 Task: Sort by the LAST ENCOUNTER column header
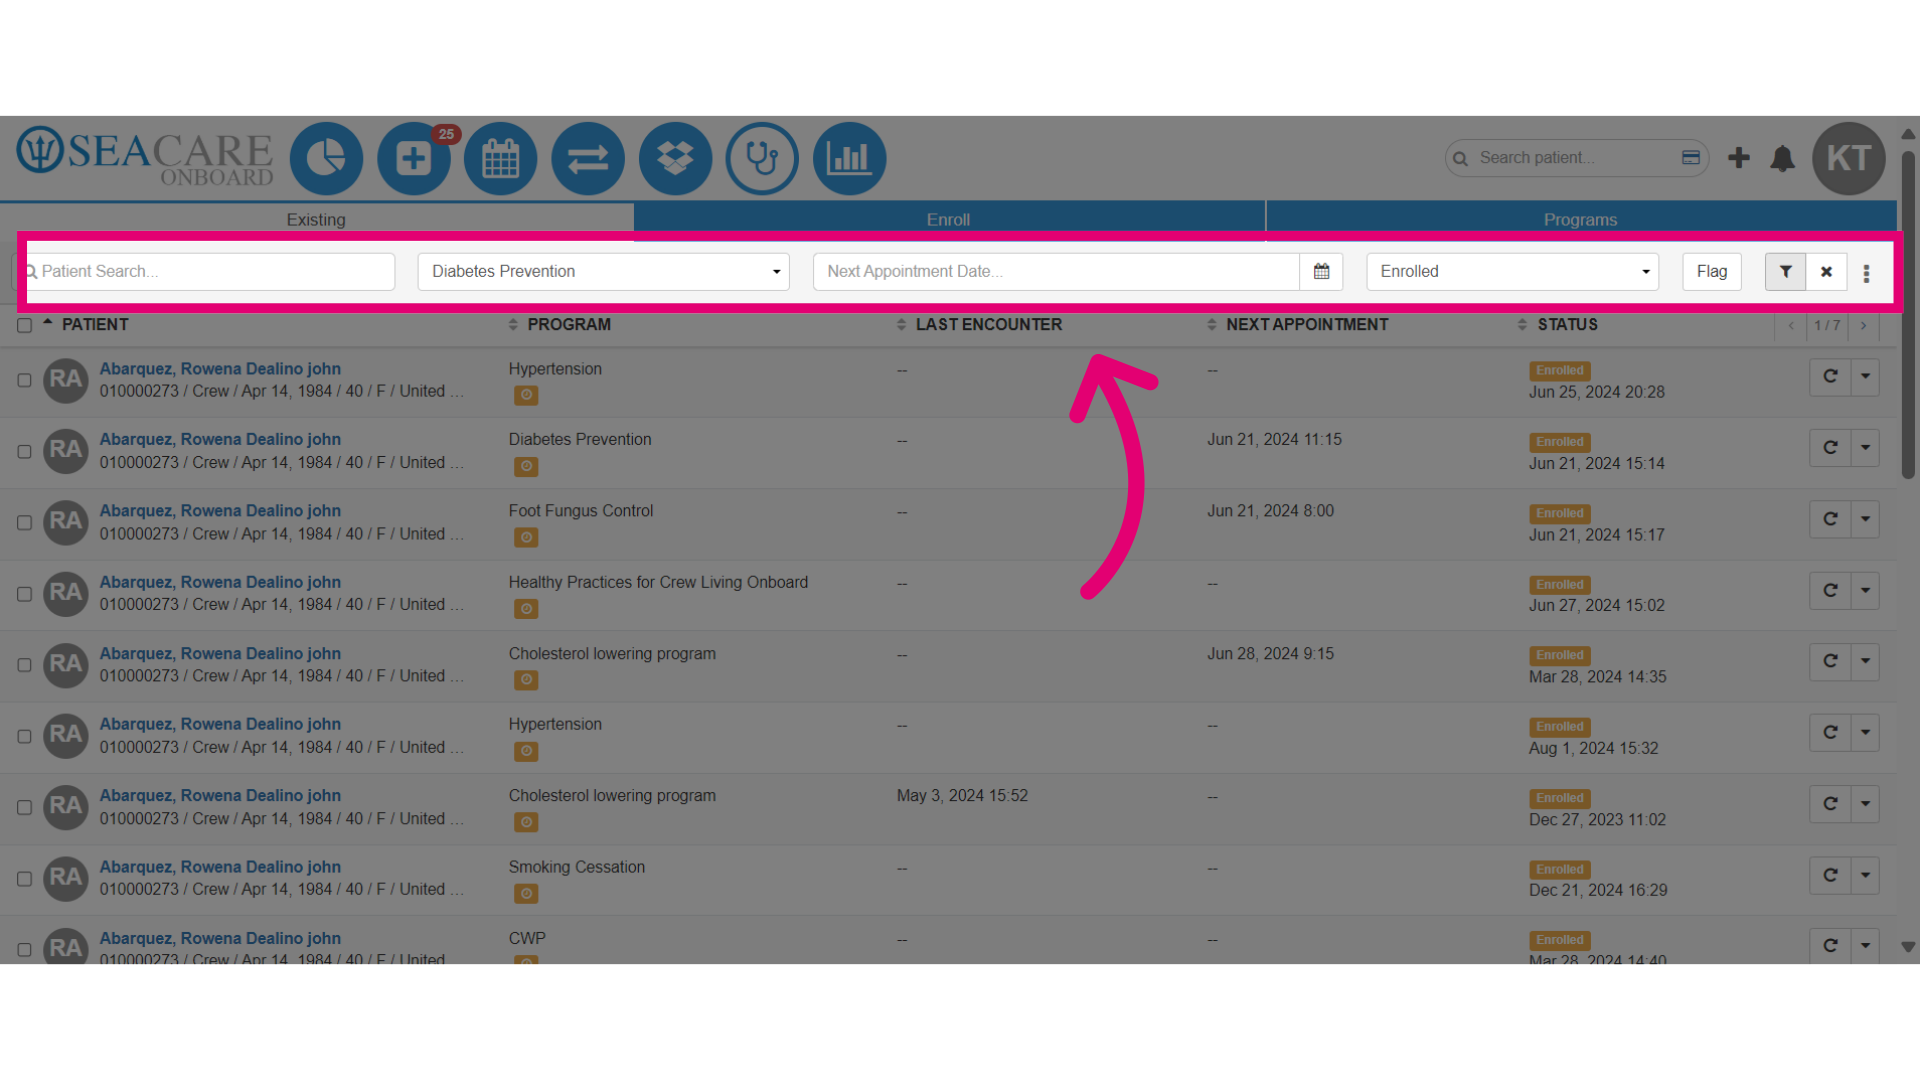988,324
